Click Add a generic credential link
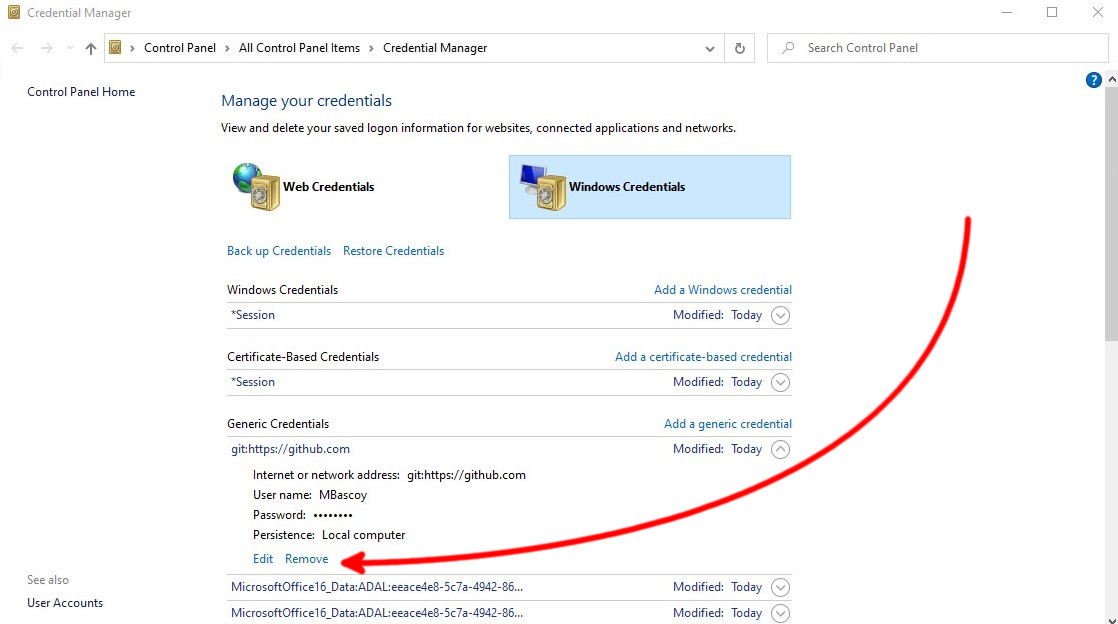Viewport: 1118px width, 624px height. pyautogui.click(x=727, y=424)
